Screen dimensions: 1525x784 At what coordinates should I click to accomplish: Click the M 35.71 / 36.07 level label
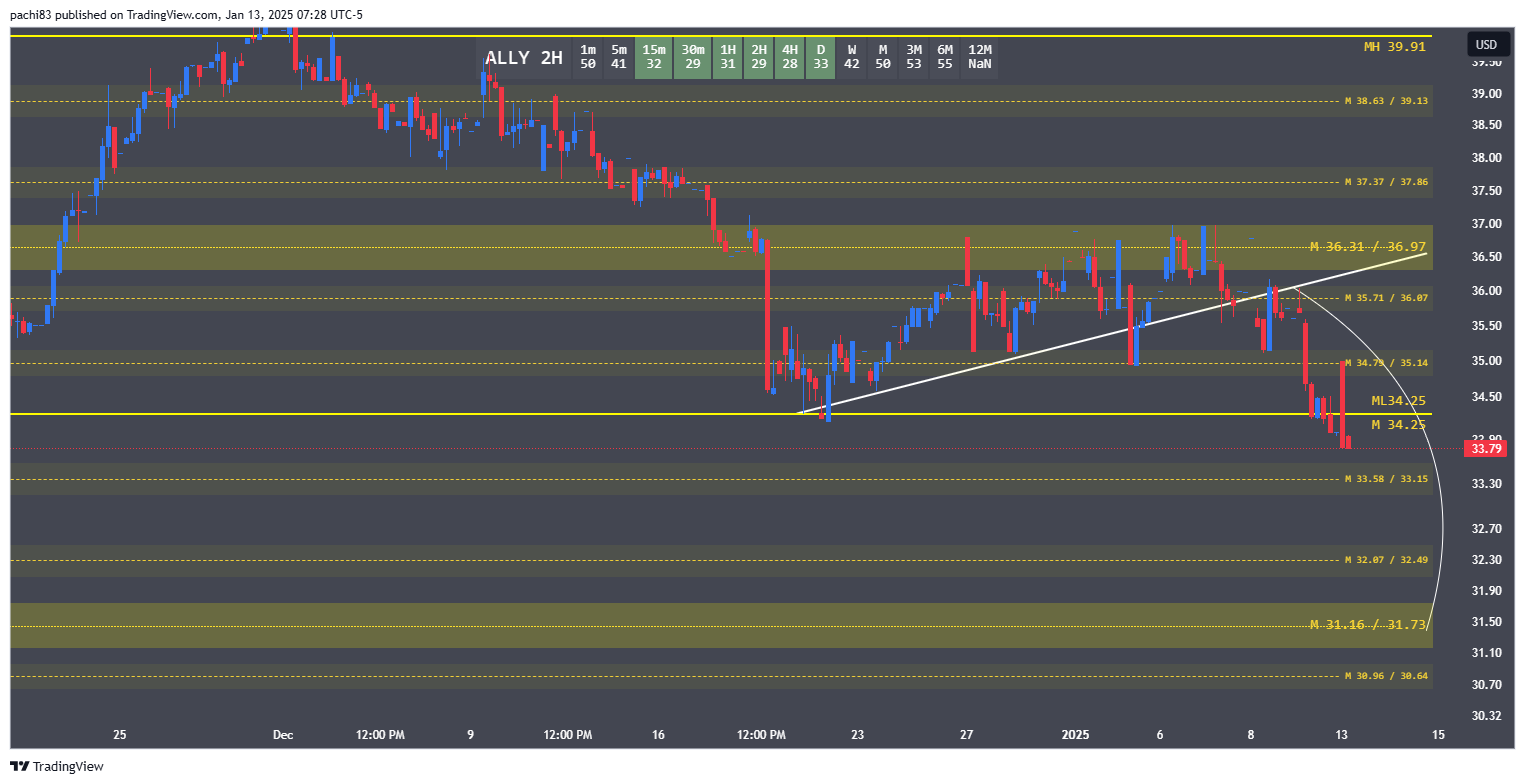point(1385,298)
